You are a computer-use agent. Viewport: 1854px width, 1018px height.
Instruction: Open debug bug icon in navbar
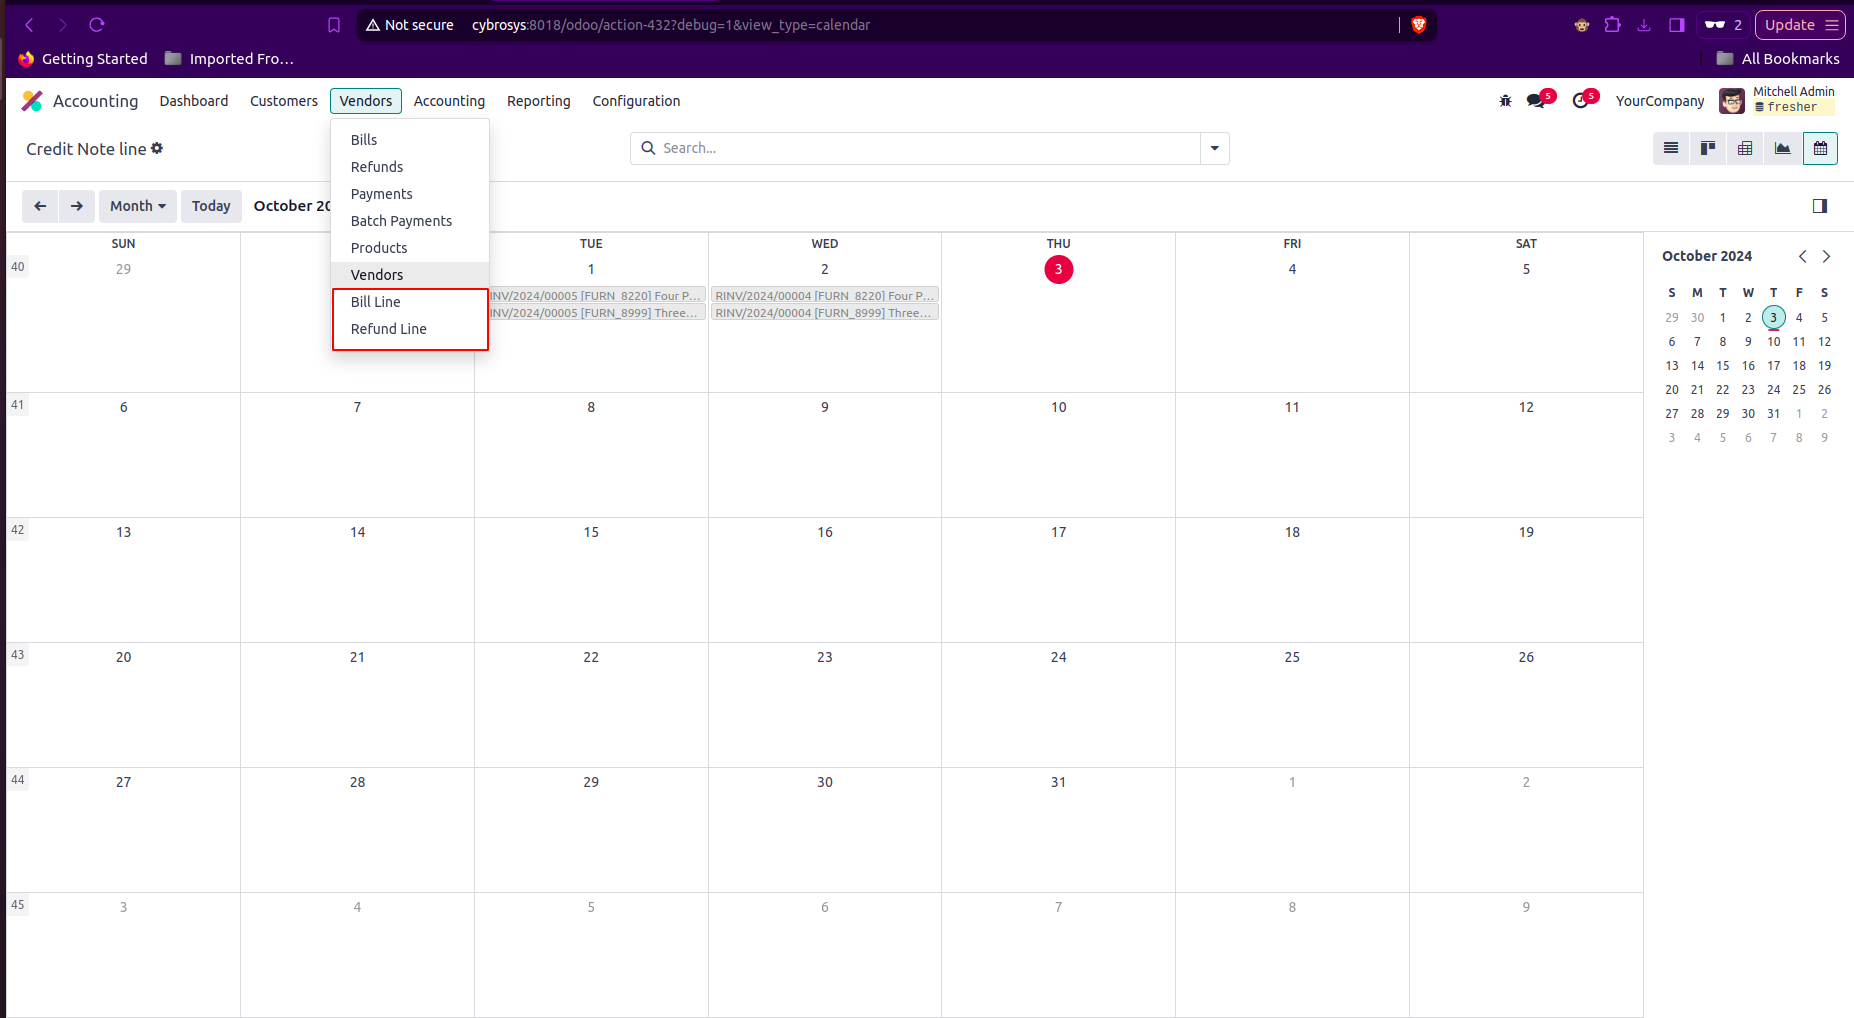click(x=1505, y=101)
